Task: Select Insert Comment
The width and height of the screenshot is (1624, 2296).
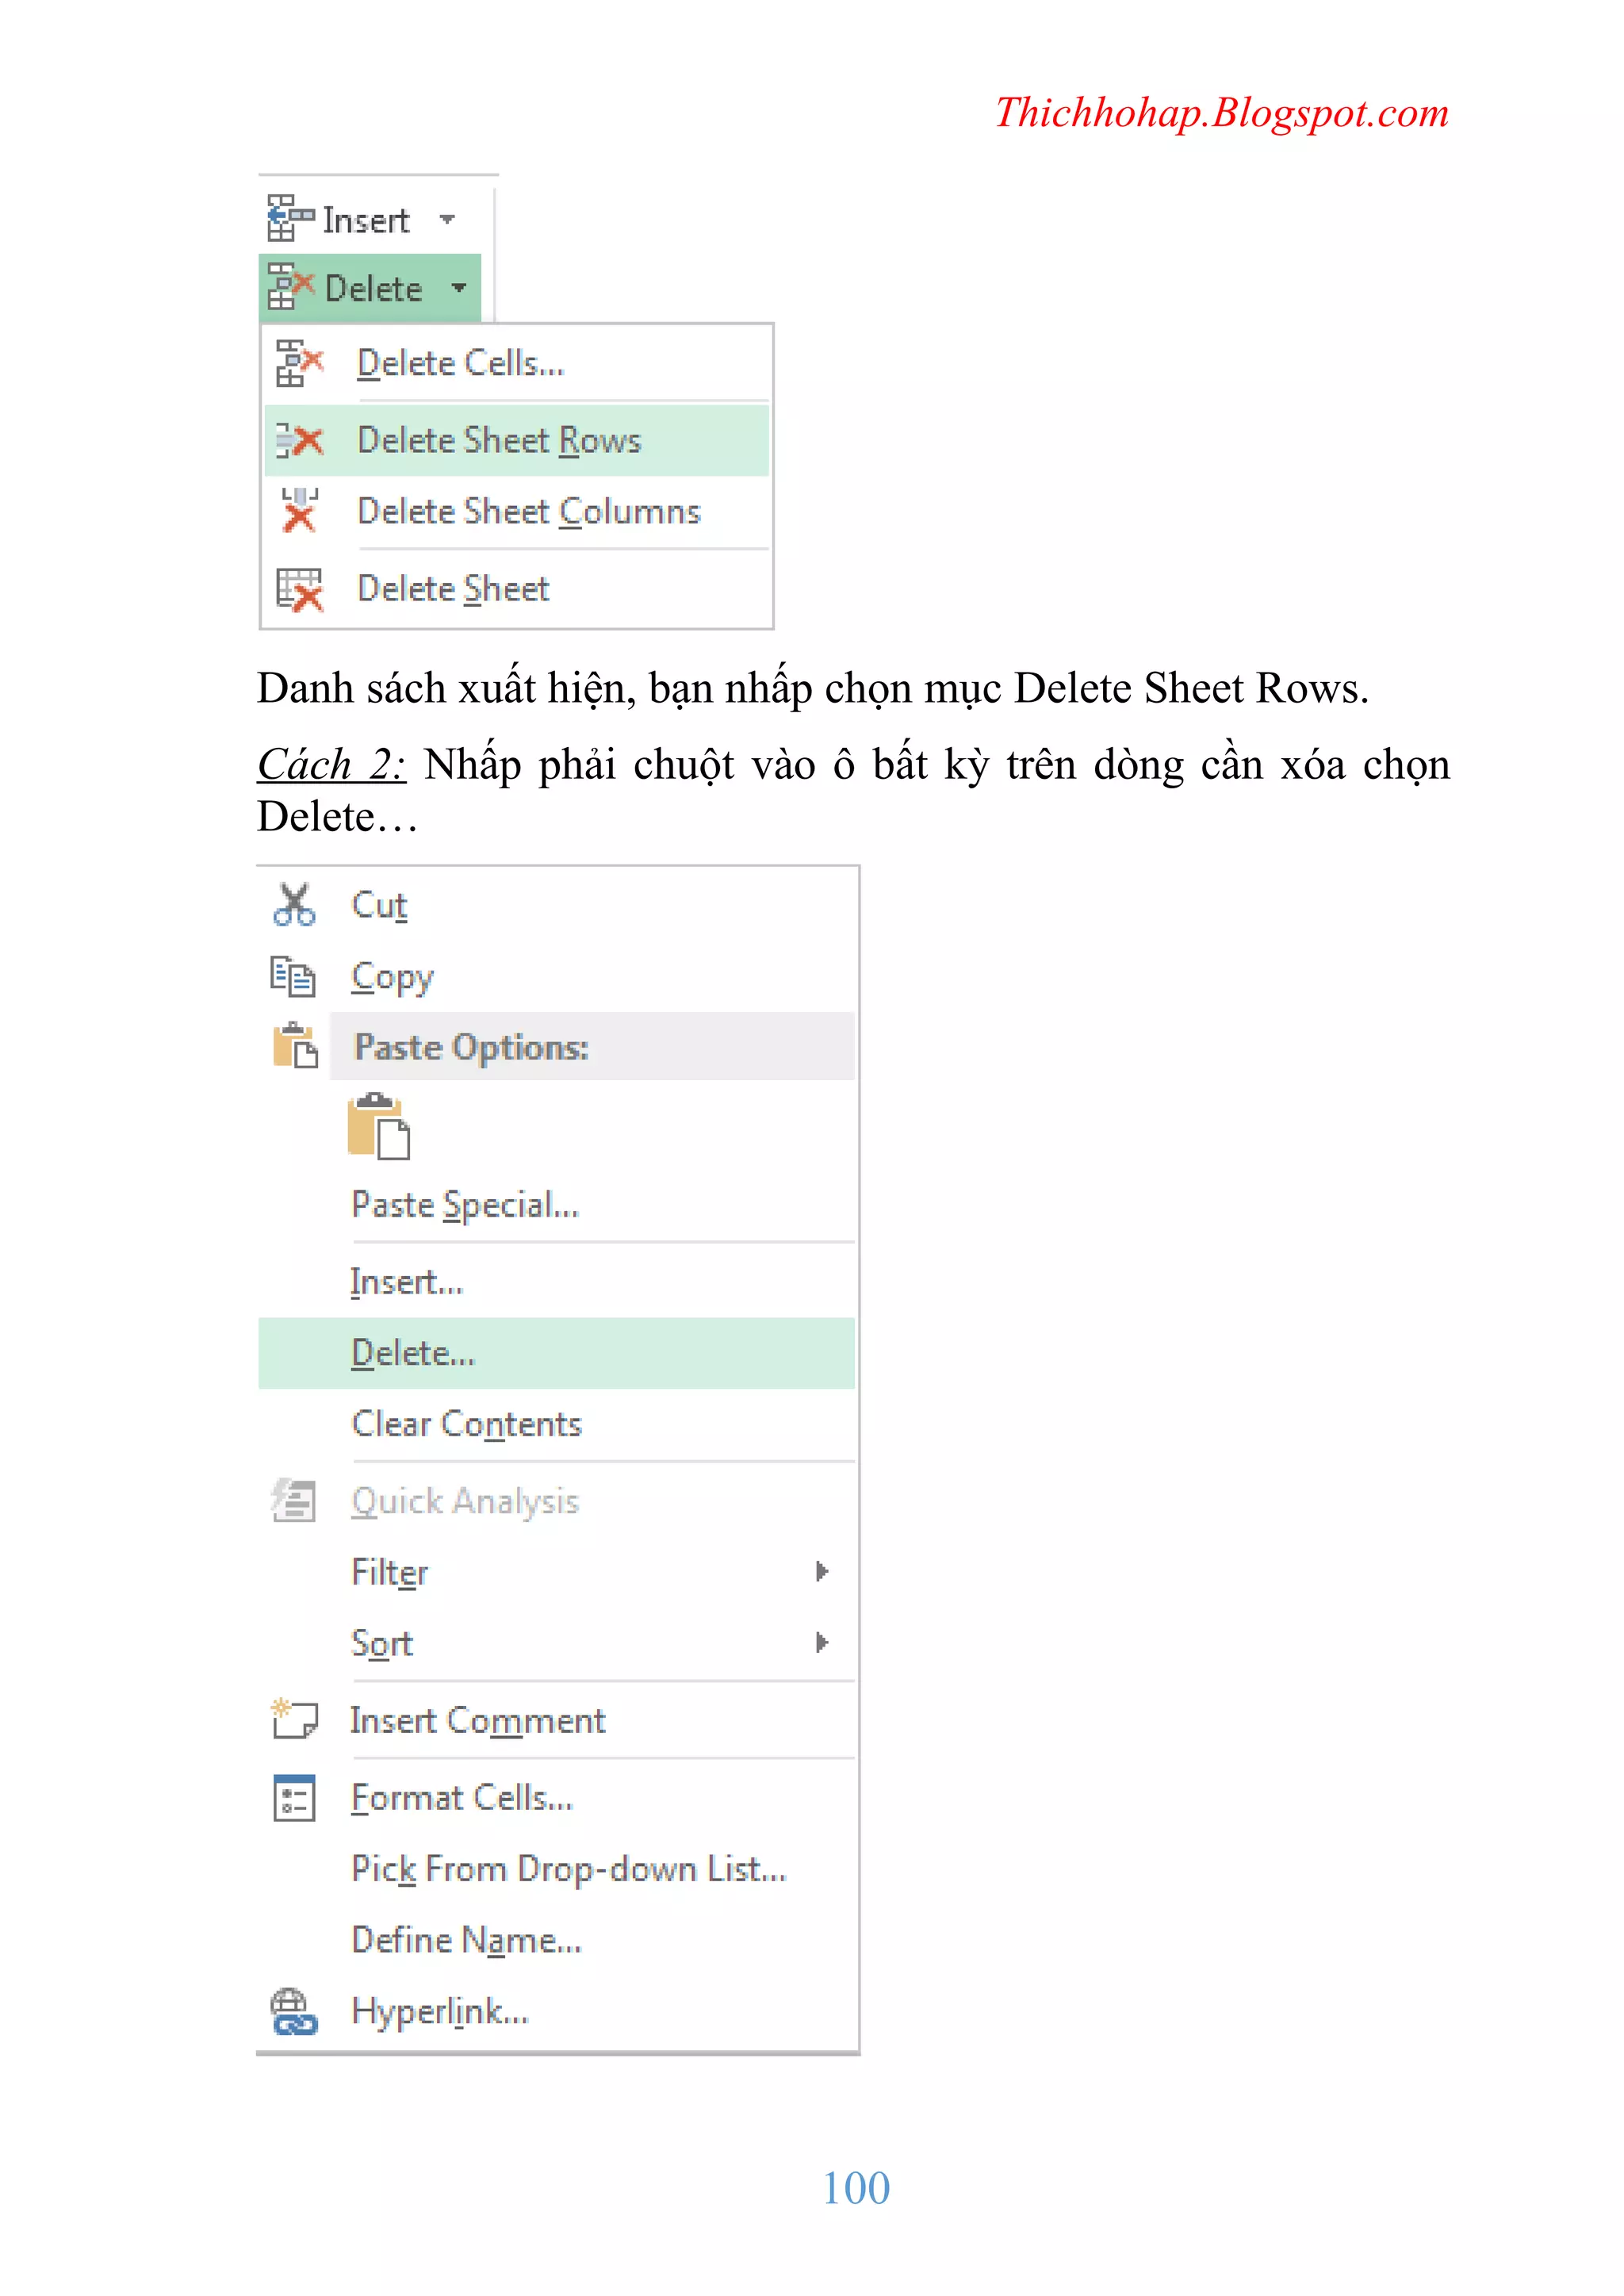Action: [x=557, y=1719]
